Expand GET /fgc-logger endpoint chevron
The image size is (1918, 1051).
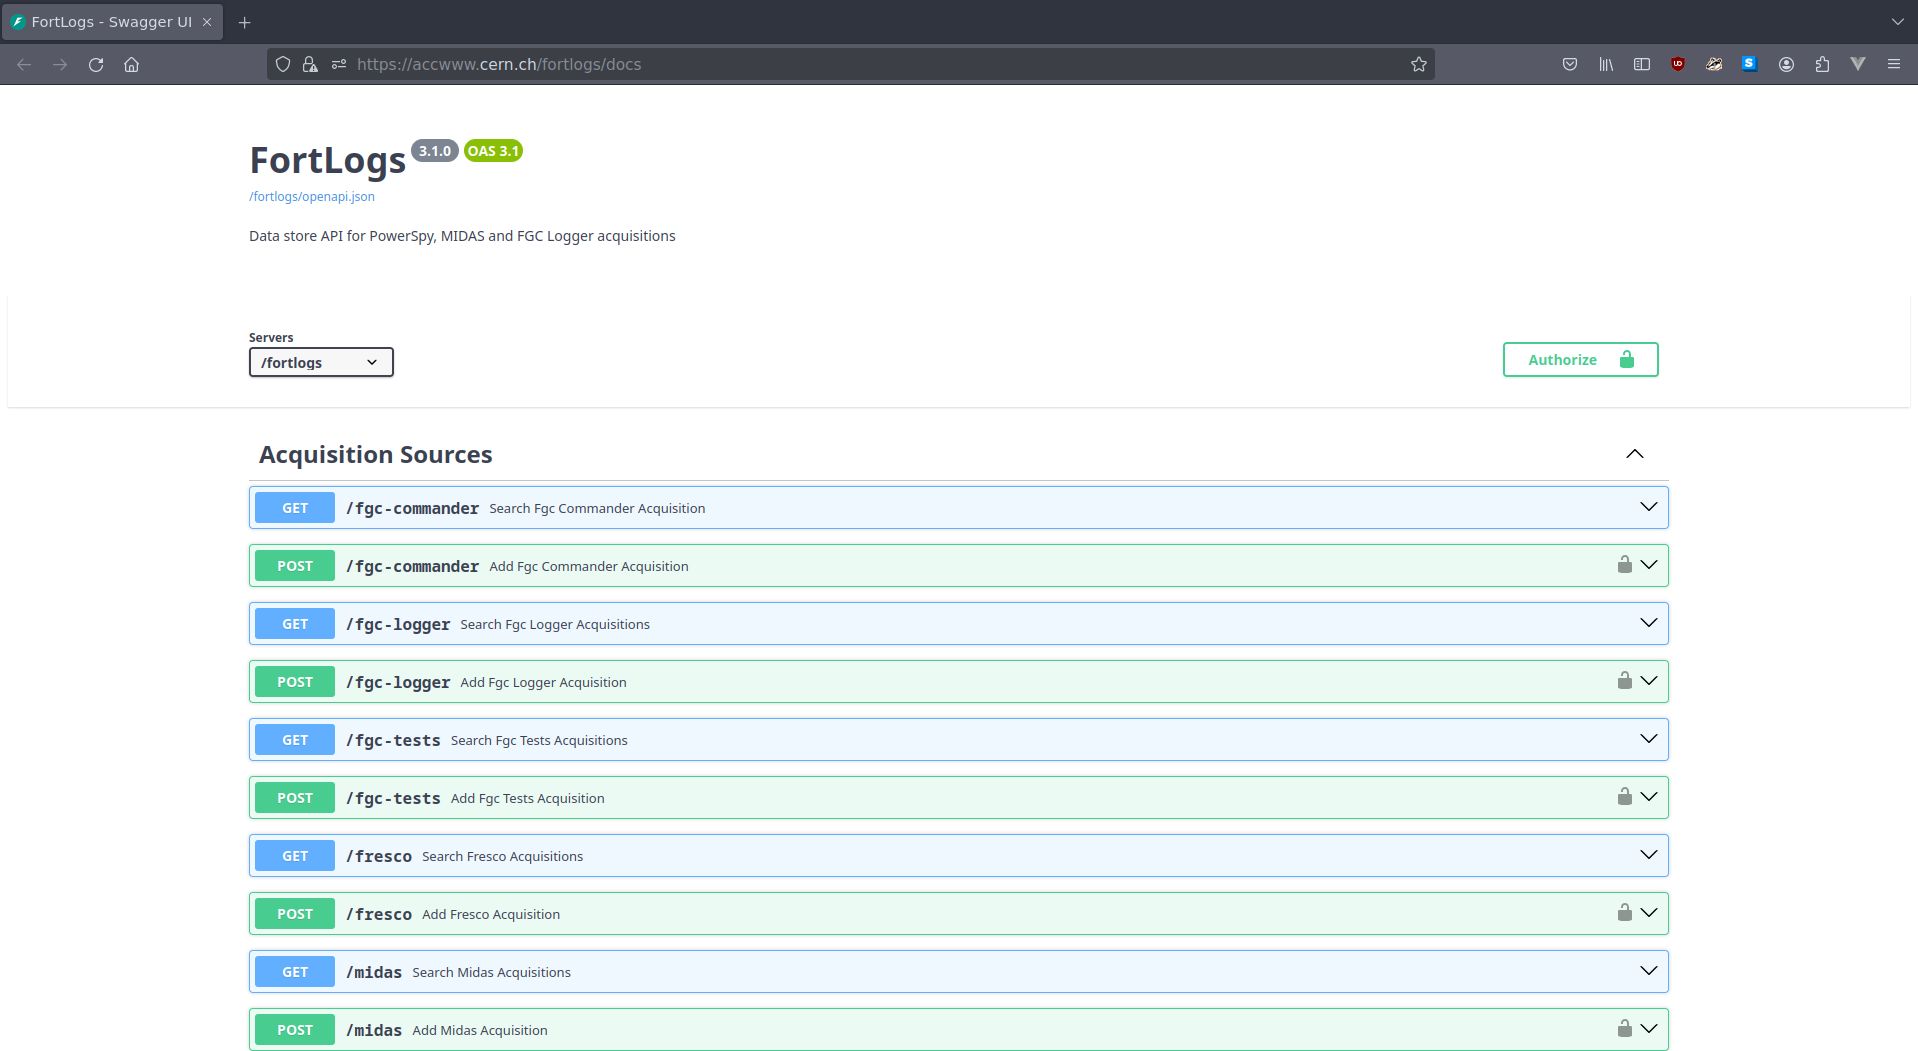[x=1649, y=623]
